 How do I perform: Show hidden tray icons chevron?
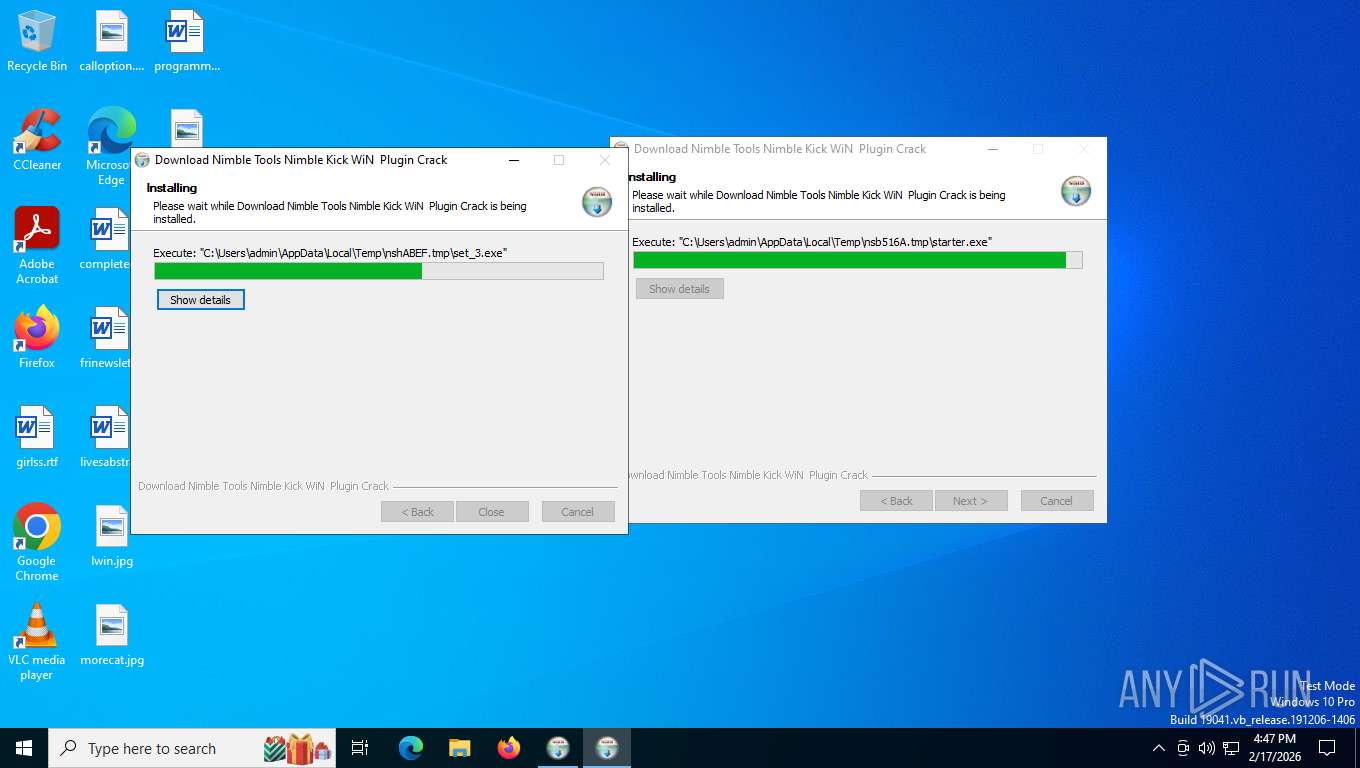(x=1159, y=748)
